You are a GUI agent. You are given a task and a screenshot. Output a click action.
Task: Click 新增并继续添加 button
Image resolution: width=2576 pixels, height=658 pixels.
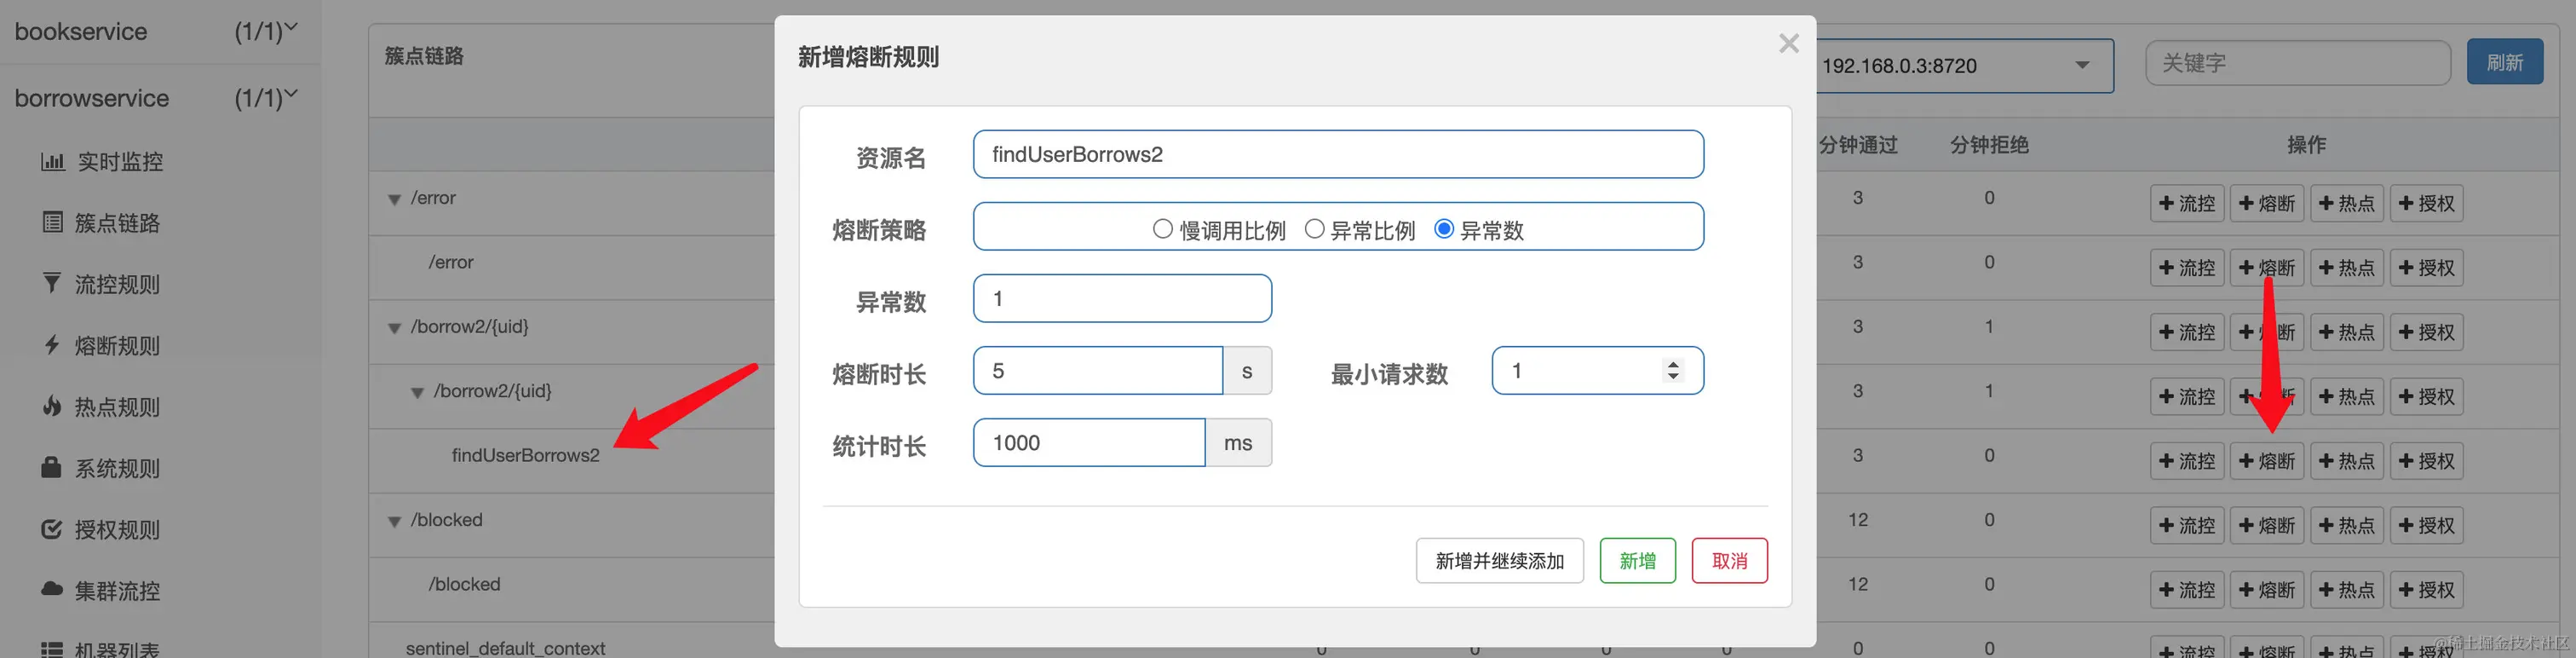[x=1499, y=560]
